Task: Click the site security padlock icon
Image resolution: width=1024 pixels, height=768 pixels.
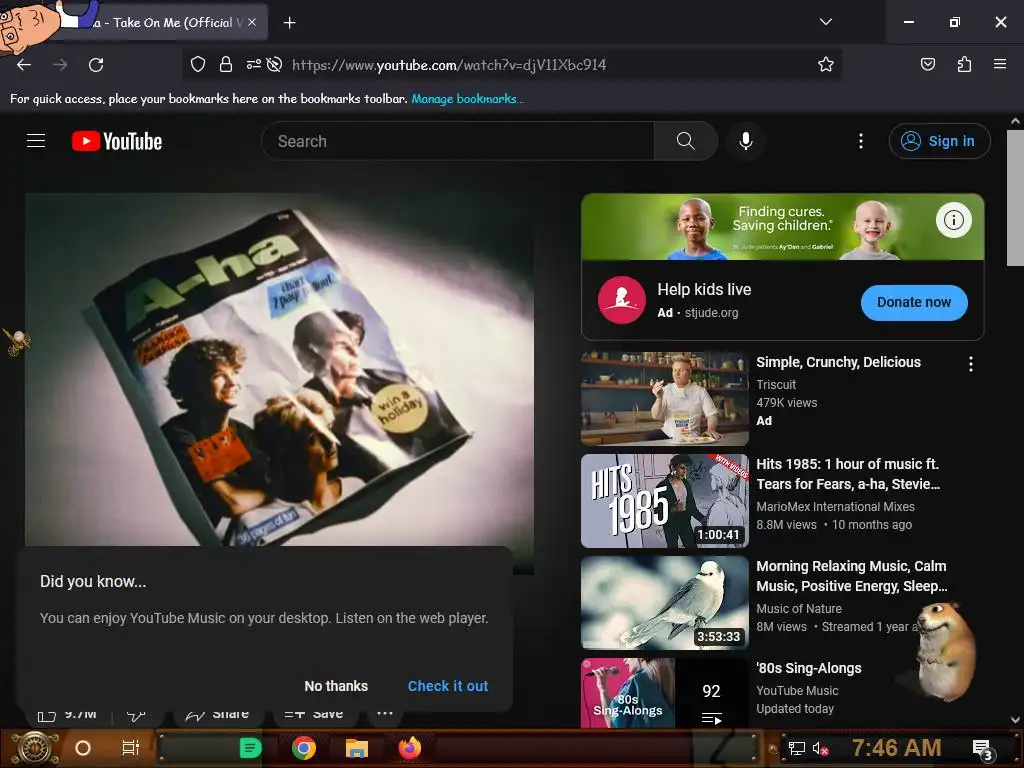Action: click(226, 64)
